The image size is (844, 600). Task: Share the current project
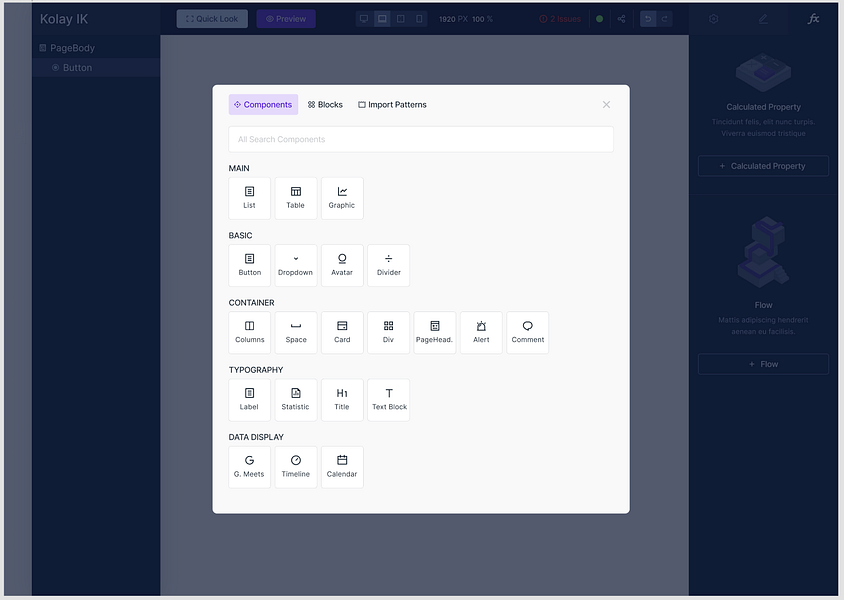click(621, 18)
